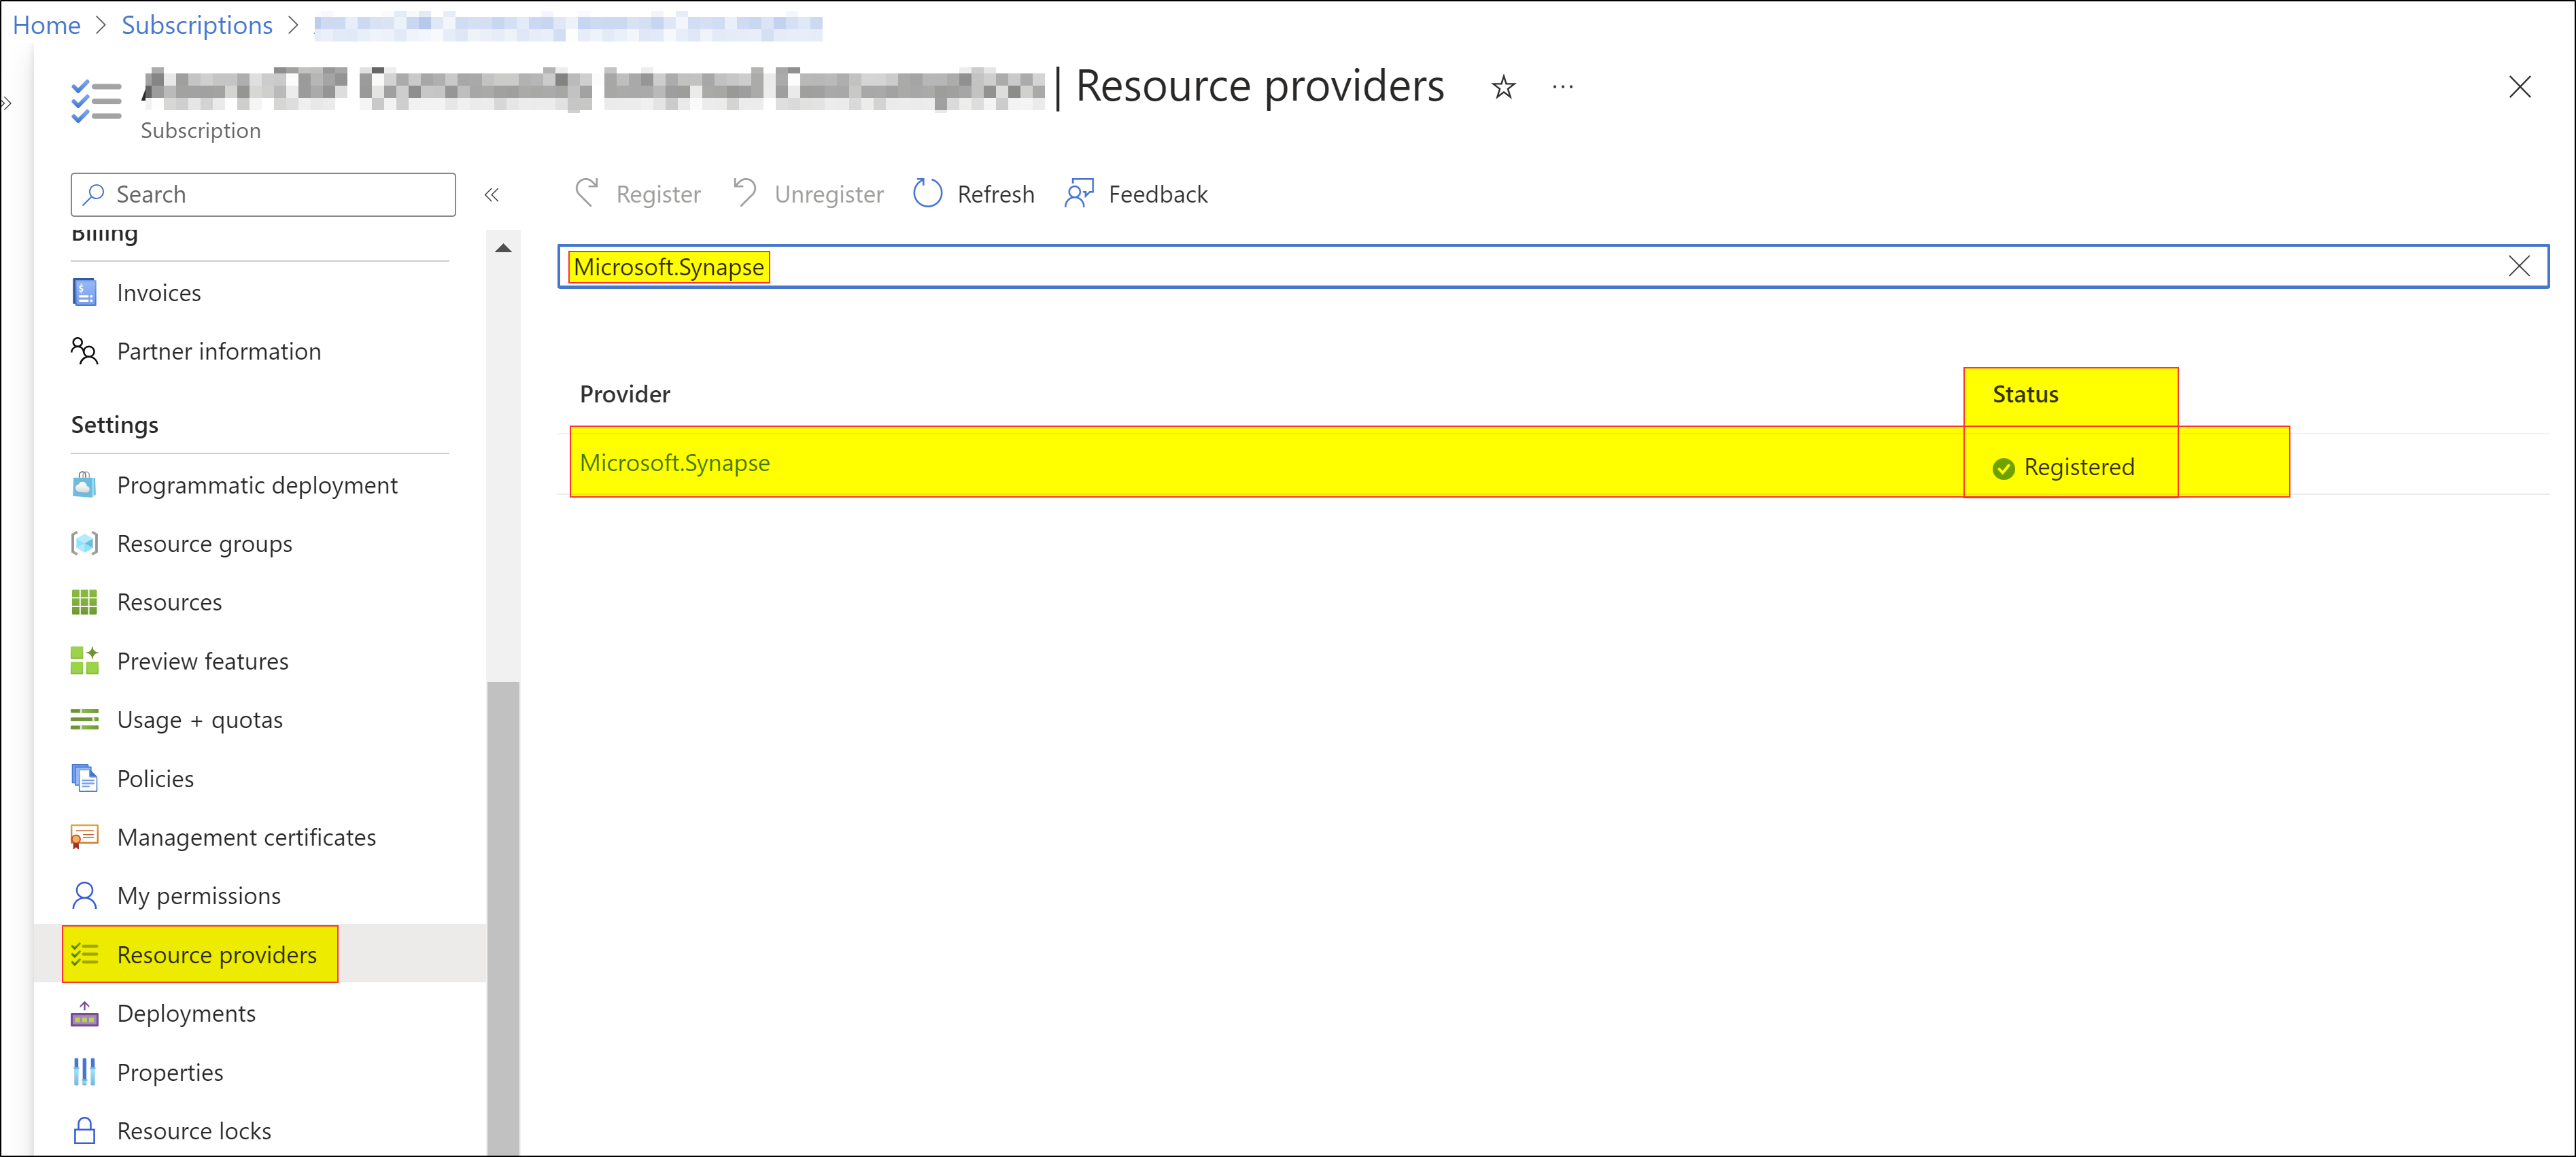Click the Feedback icon in toolbar
This screenshot has height=1157, width=2576.
(1079, 194)
